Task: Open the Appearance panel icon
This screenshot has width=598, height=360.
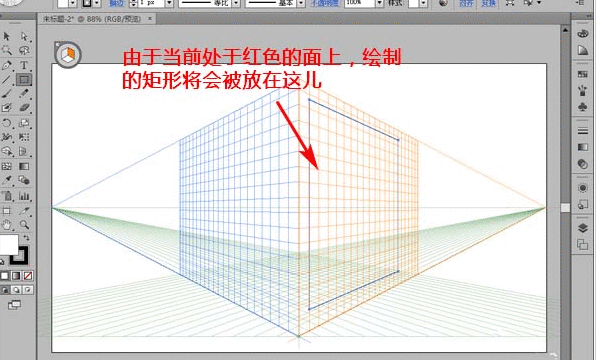Action: pyautogui.click(x=582, y=188)
